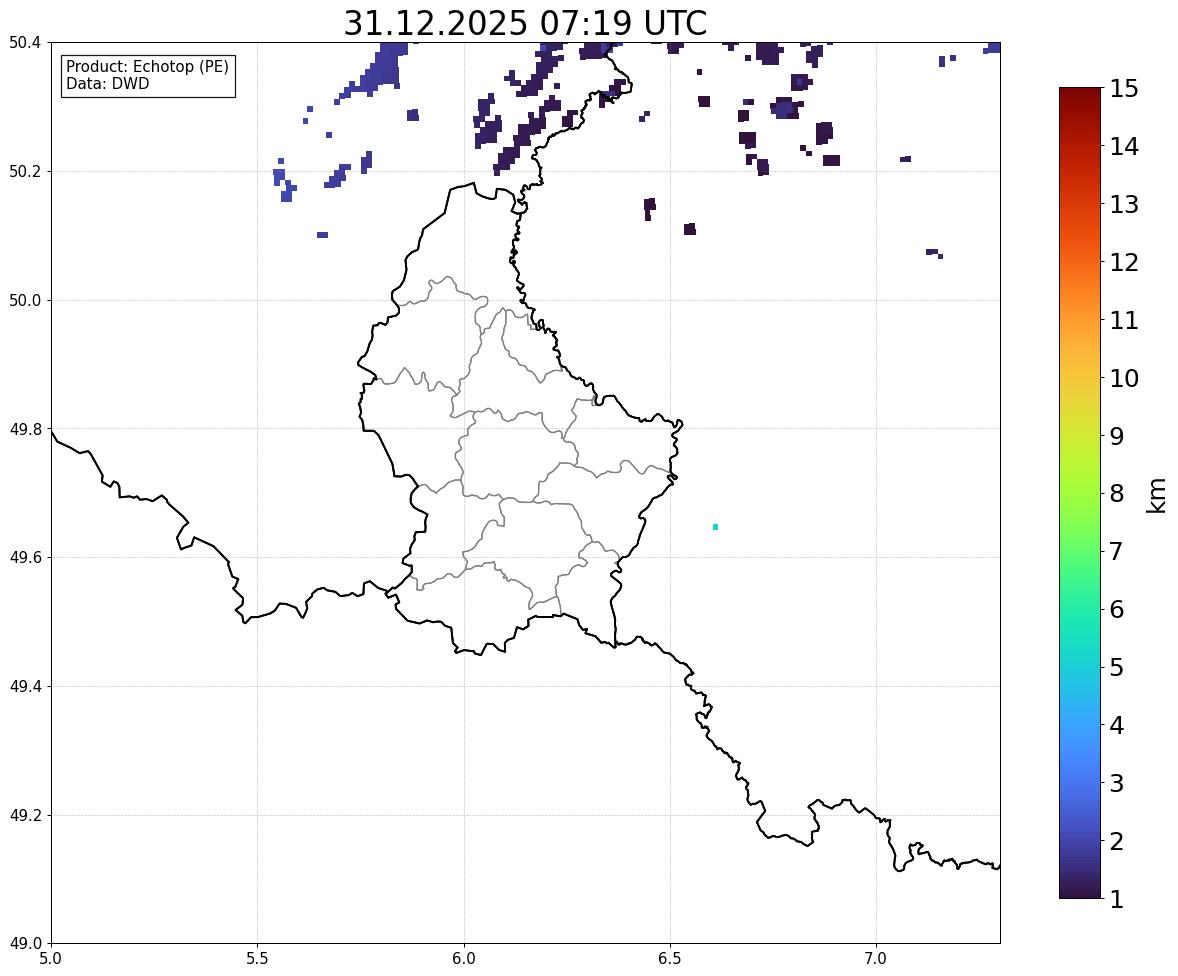Click the dark purple bottom of the colorbar
The image size is (1178, 976).
pyautogui.click(x=1080, y=888)
